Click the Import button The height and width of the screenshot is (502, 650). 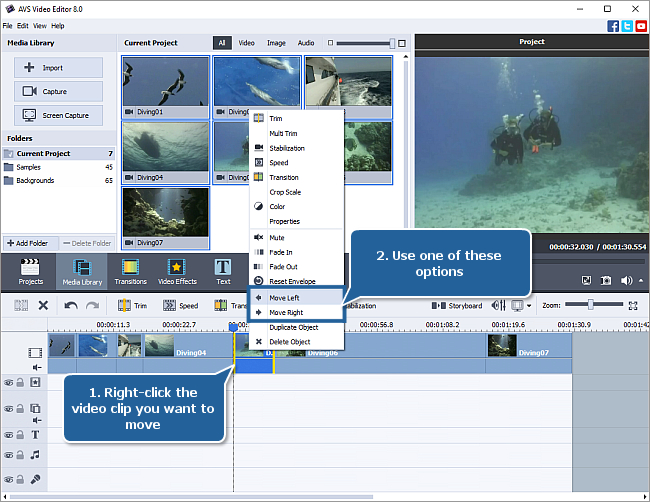click(x=58, y=68)
